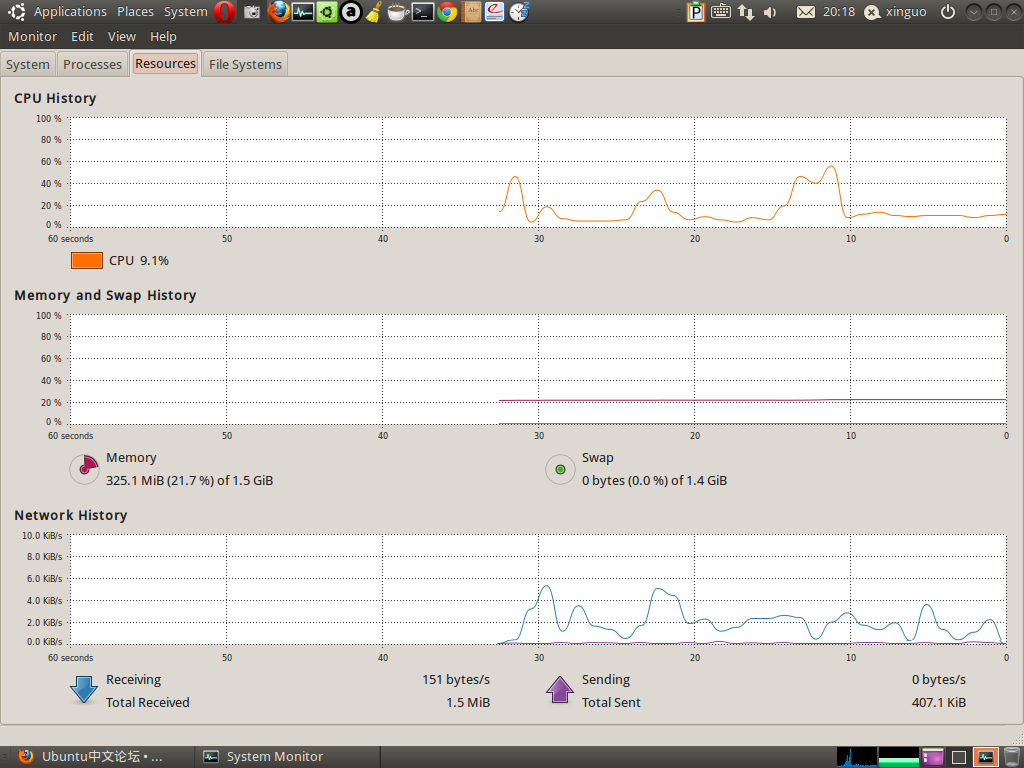The height and width of the screenshot is (768, 1024).
Task: Open the mail envelope messaging menu
Action: click(806, 12)
